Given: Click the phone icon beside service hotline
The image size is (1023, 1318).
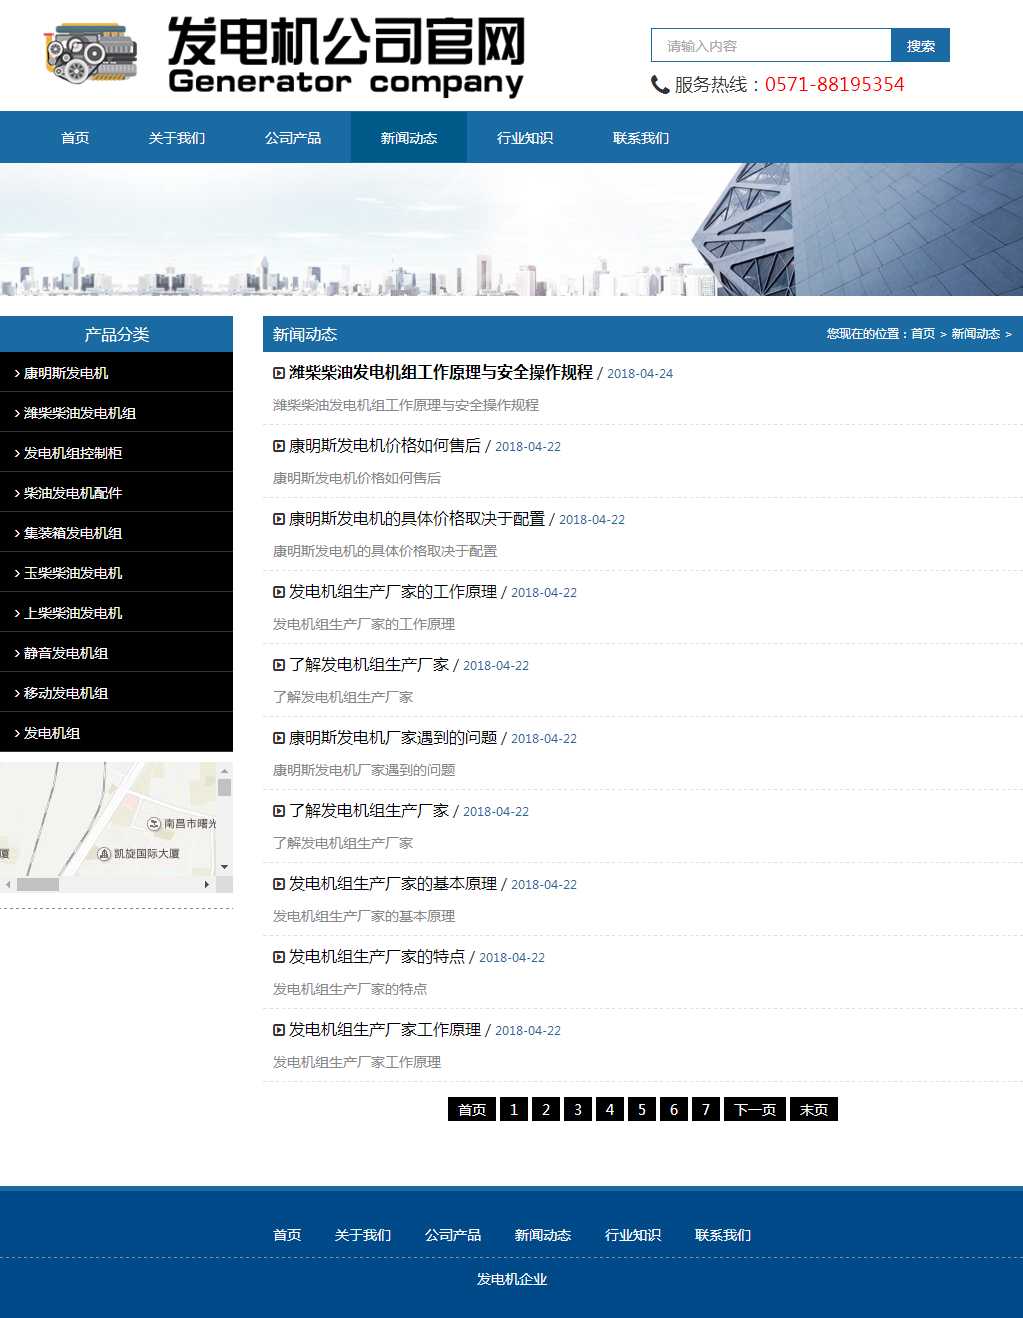Looking at the screenshot, I should coord(660,85).
